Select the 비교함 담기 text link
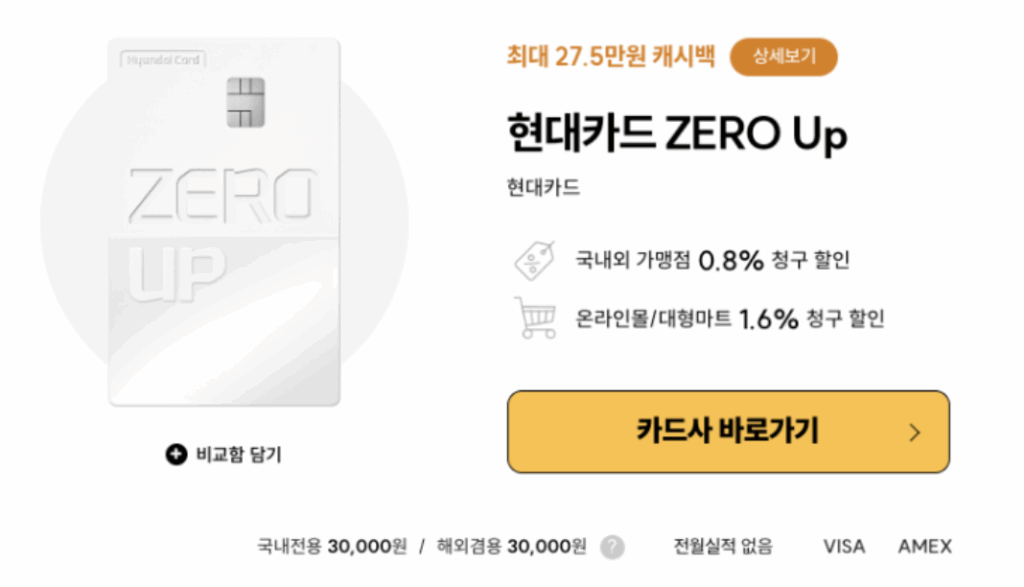Image resolution: width=1024 pixels, height=587 pixels. [238, 454]
